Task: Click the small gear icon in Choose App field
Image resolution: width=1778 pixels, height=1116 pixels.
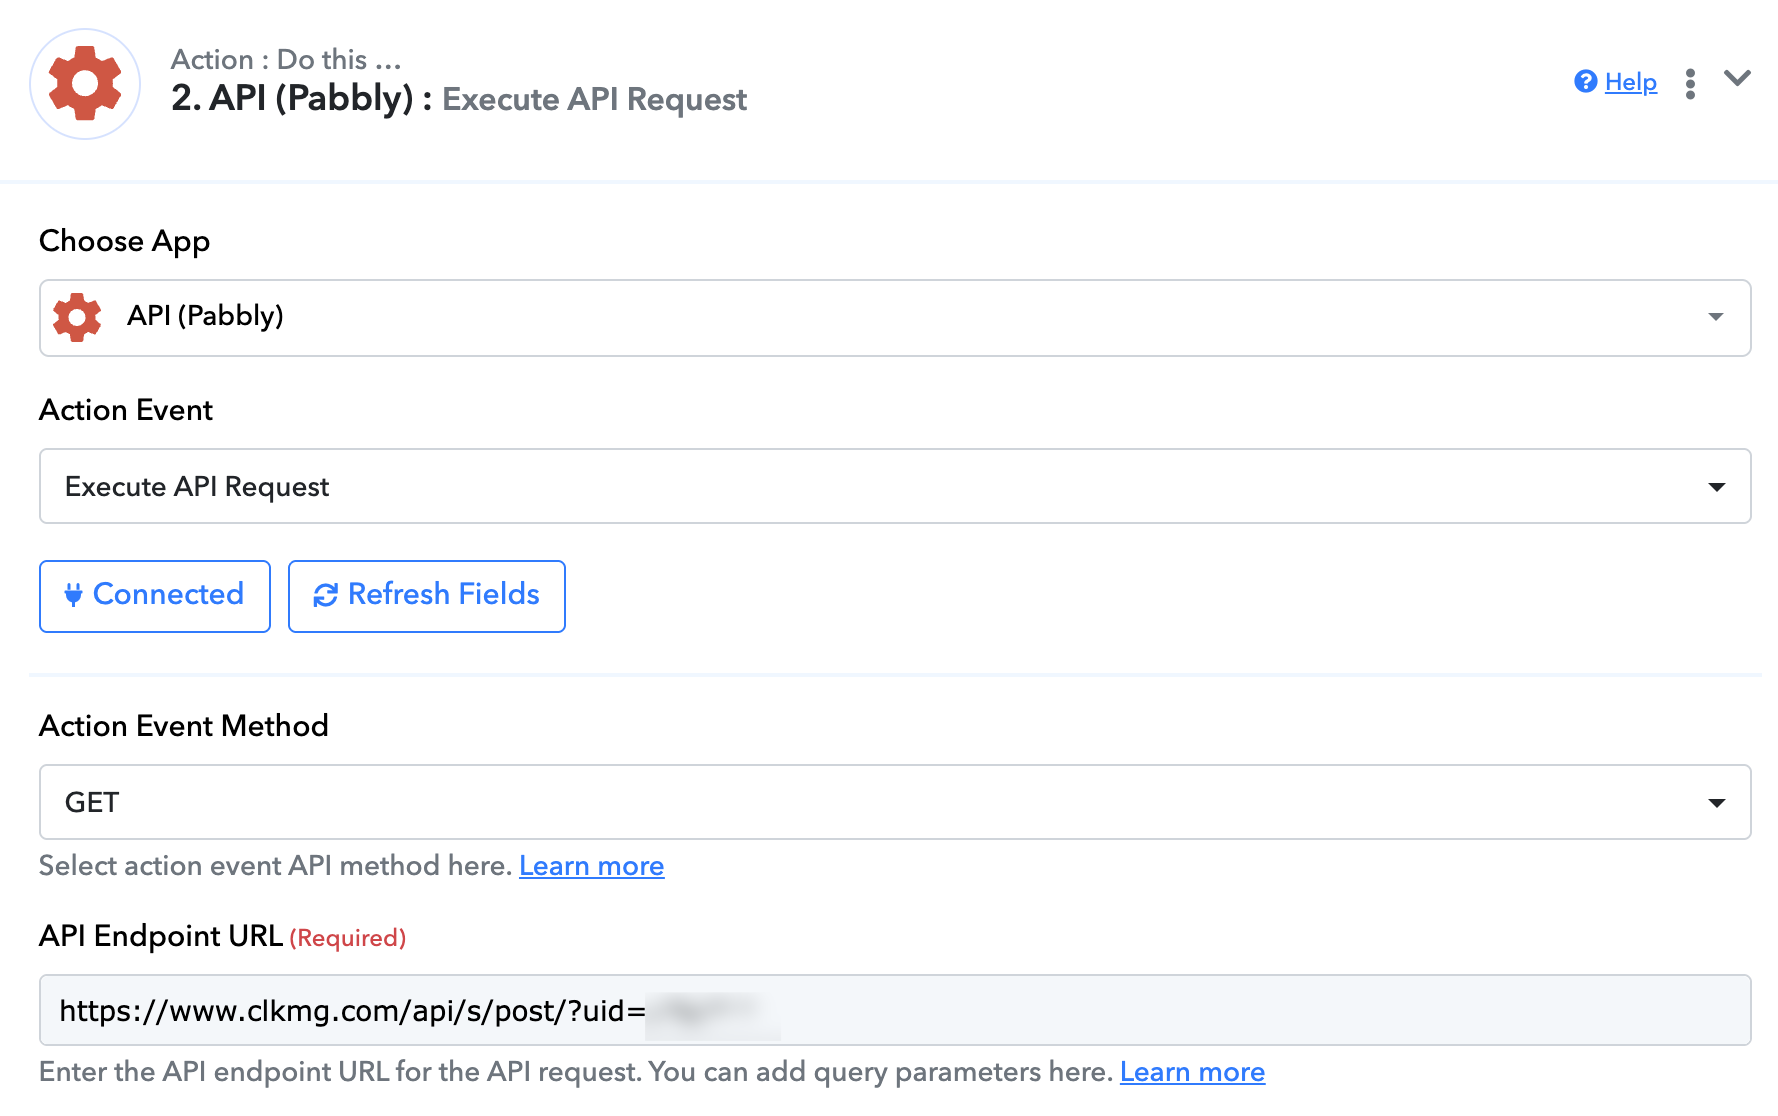Action: 77,318
